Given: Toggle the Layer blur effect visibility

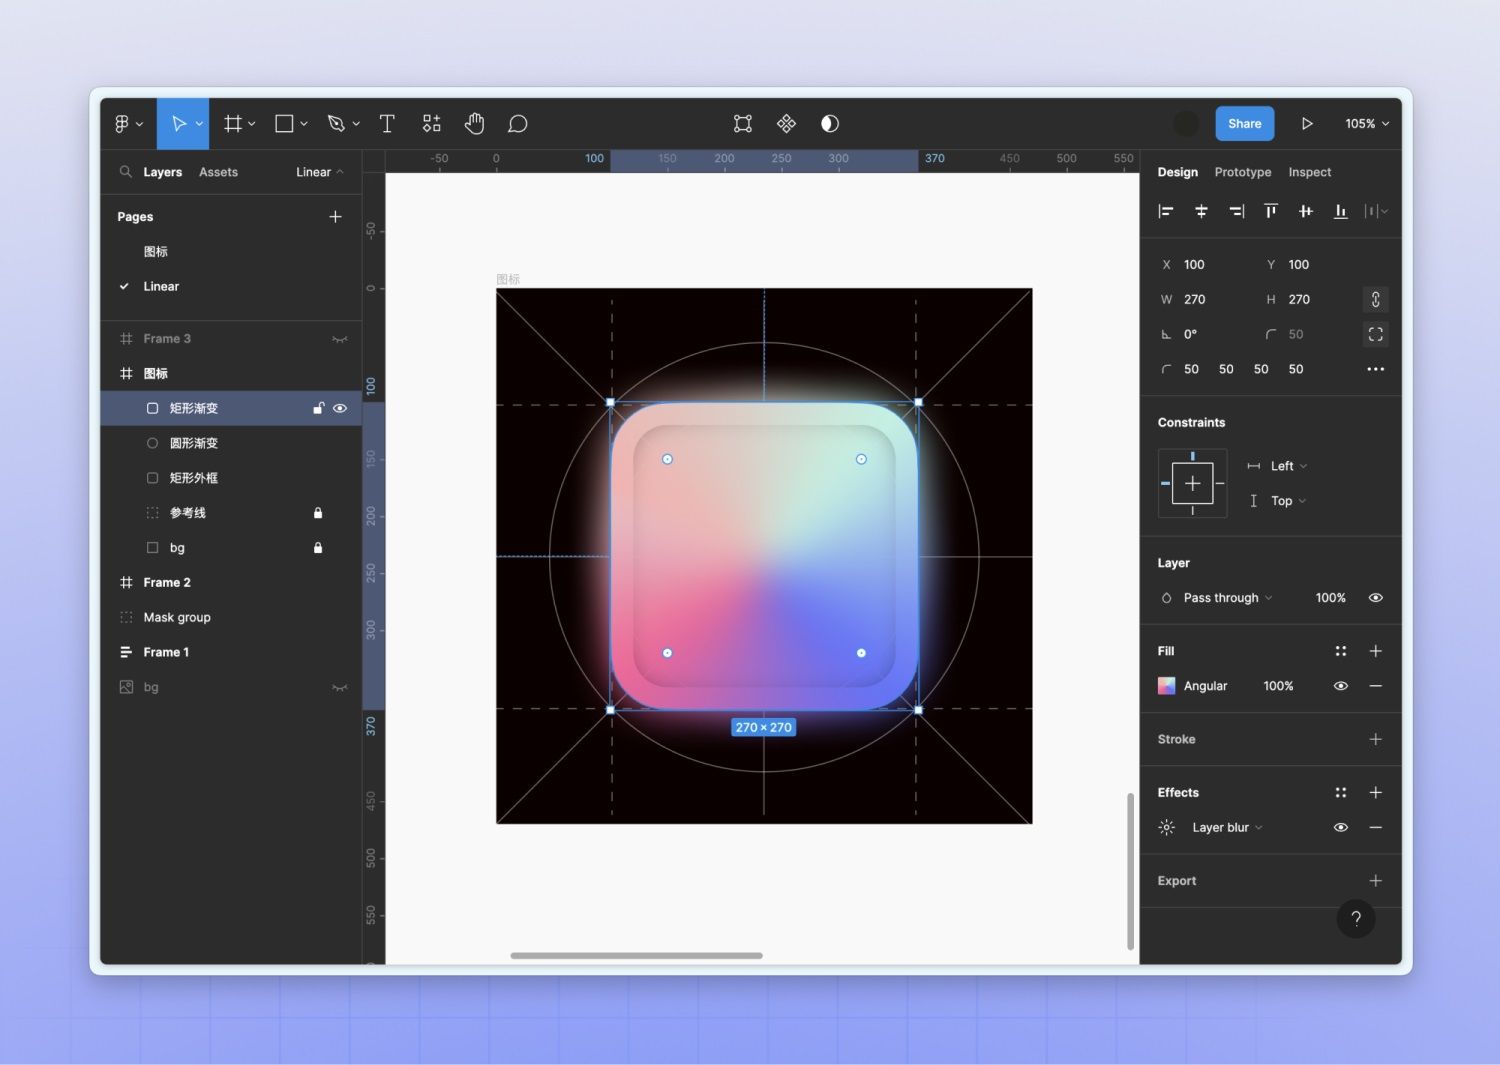Looking at the screenshot, I should point(1341,828).
